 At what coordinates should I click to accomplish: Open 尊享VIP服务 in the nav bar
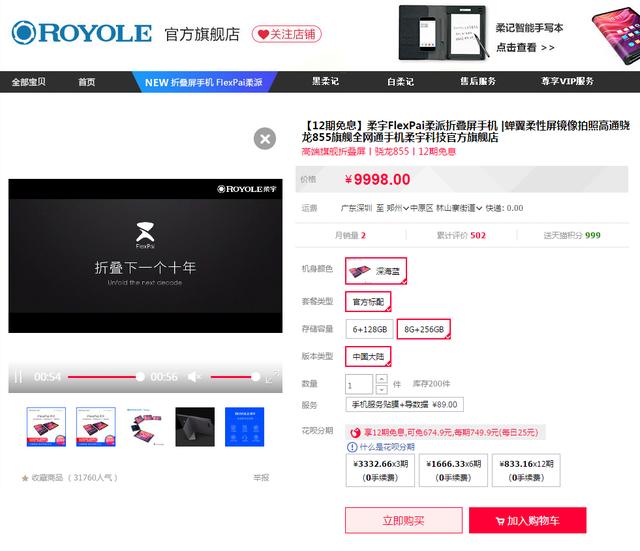coord(567,82)
